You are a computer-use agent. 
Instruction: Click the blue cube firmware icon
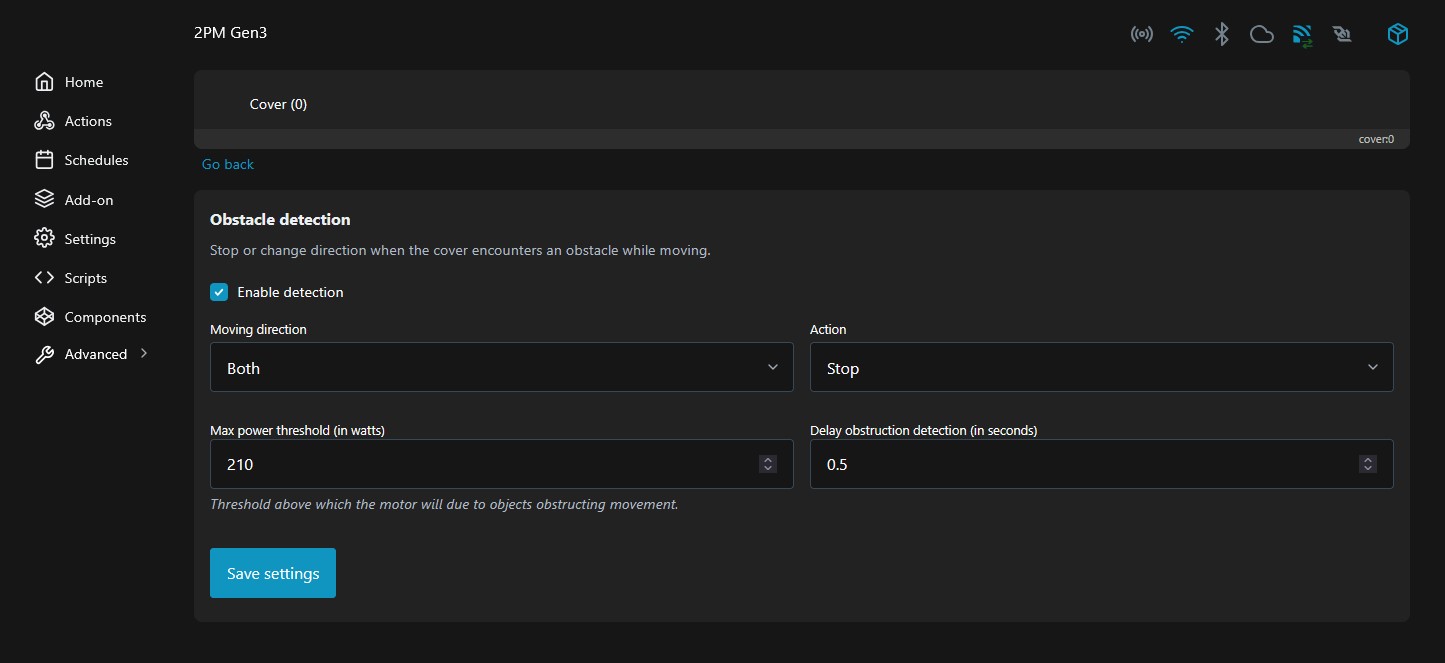click(x=1397, y=35)
